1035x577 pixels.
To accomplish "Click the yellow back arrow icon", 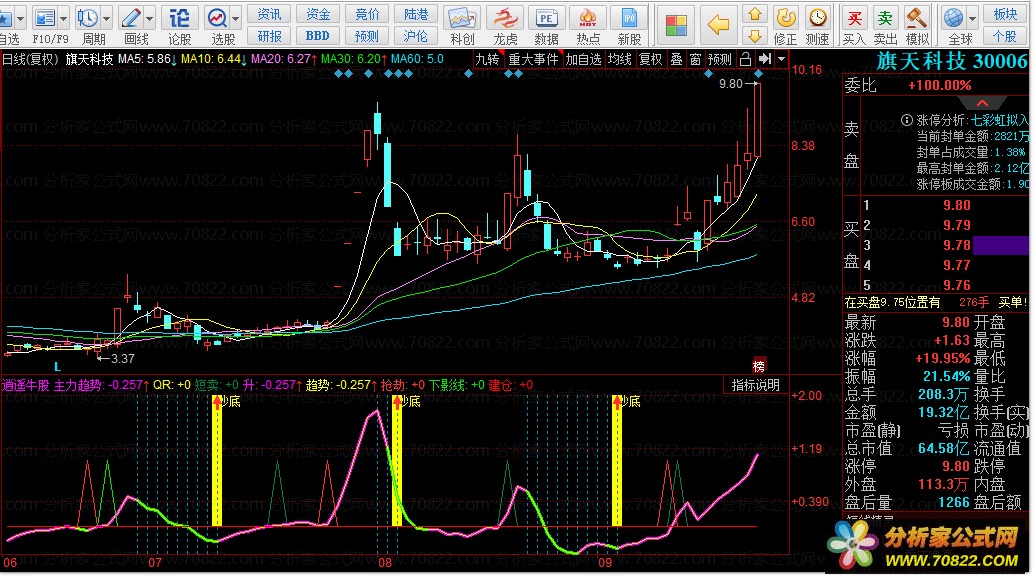I will point(718,25).
